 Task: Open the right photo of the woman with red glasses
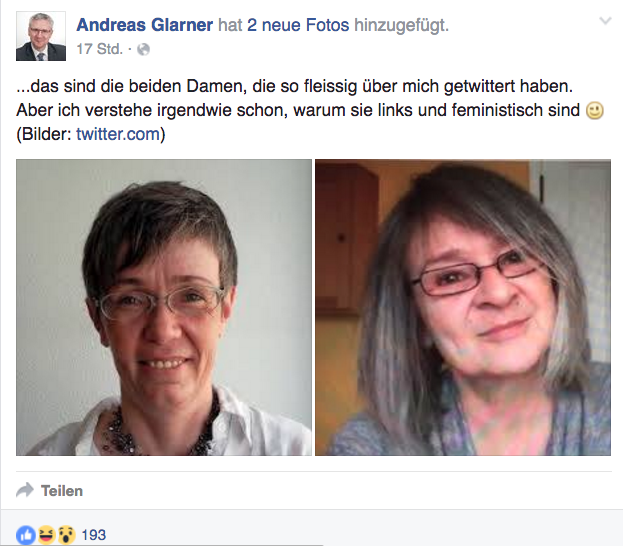463,307
